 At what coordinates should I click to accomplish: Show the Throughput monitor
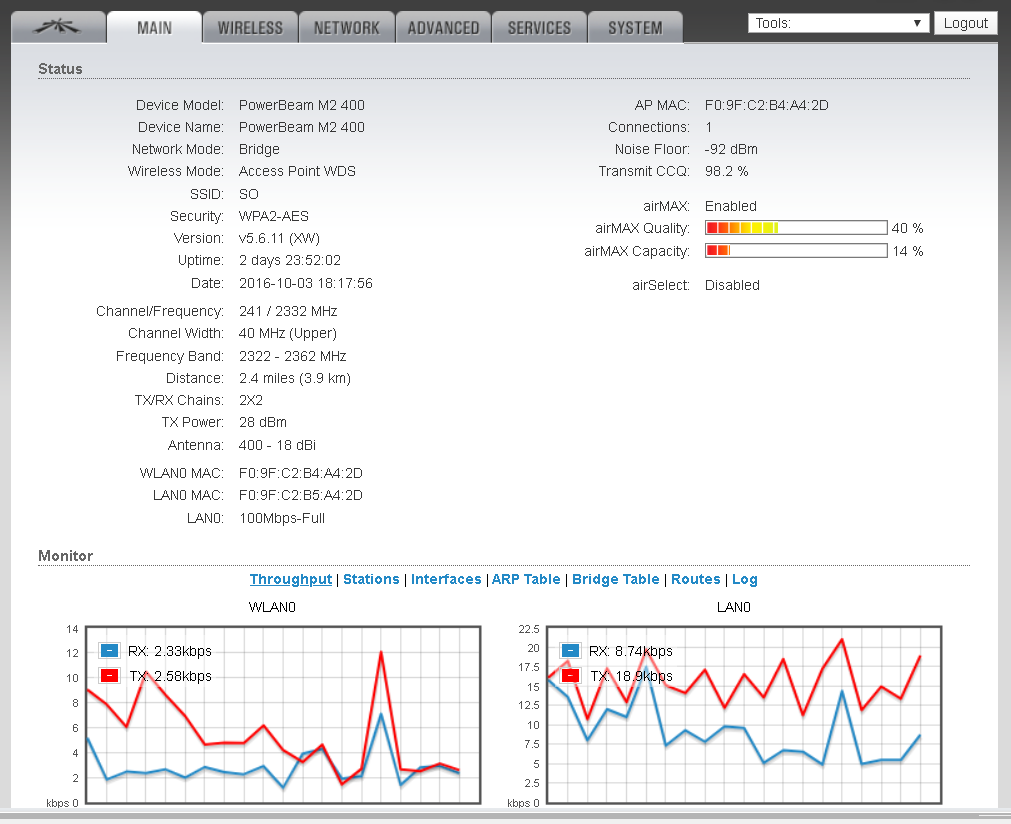(x=291, y=579)
